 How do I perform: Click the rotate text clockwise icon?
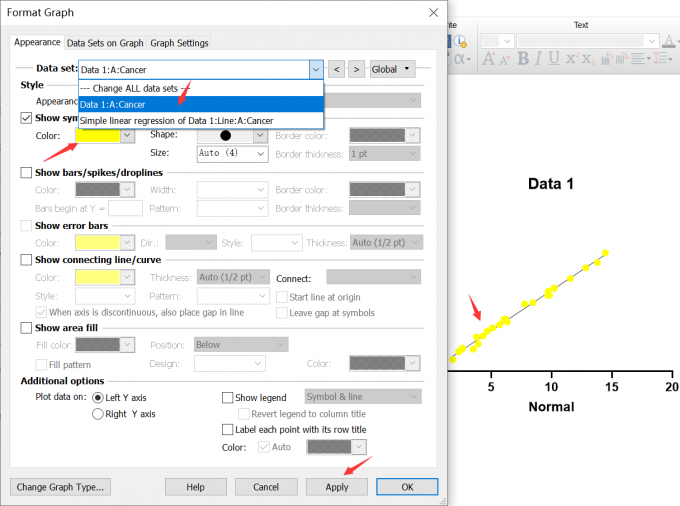621,59
